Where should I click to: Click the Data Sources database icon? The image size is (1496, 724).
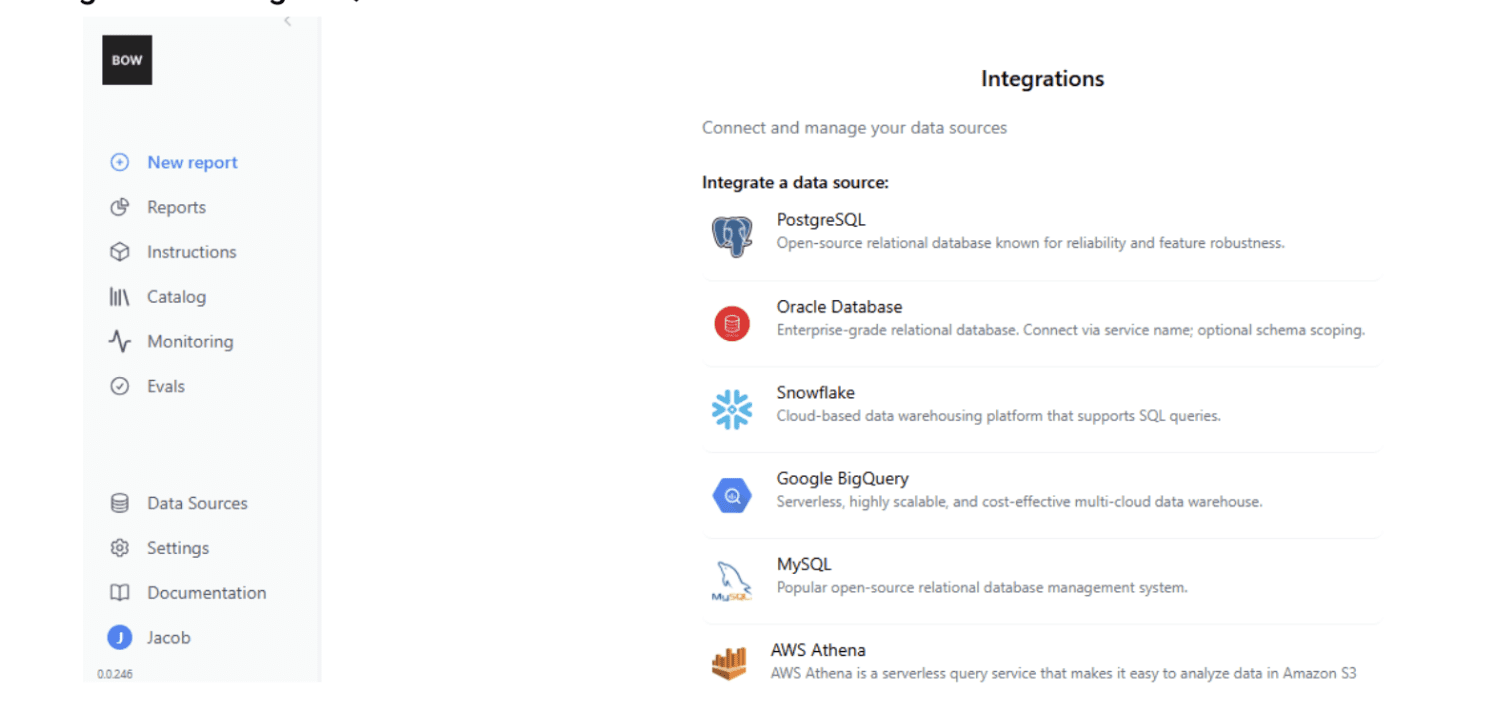click(120, 503)
